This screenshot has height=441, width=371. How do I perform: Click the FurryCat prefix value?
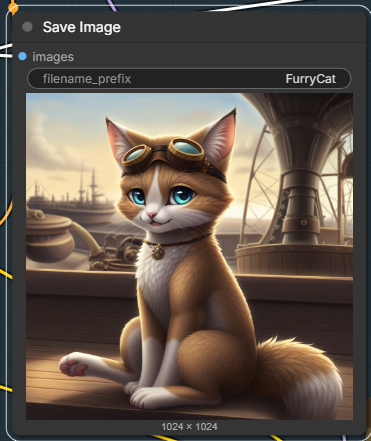[x=310, y=79]
